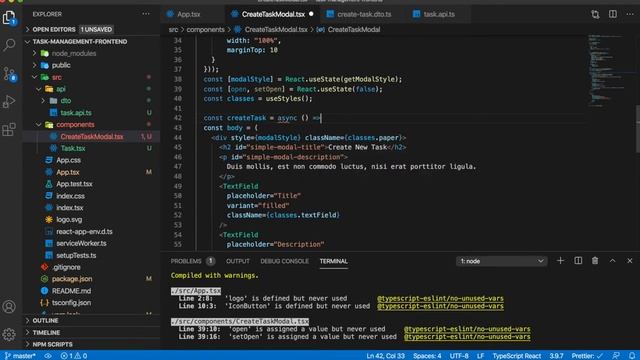
Task: Click the components breadcrumb segment
Action: click(205, 30)
